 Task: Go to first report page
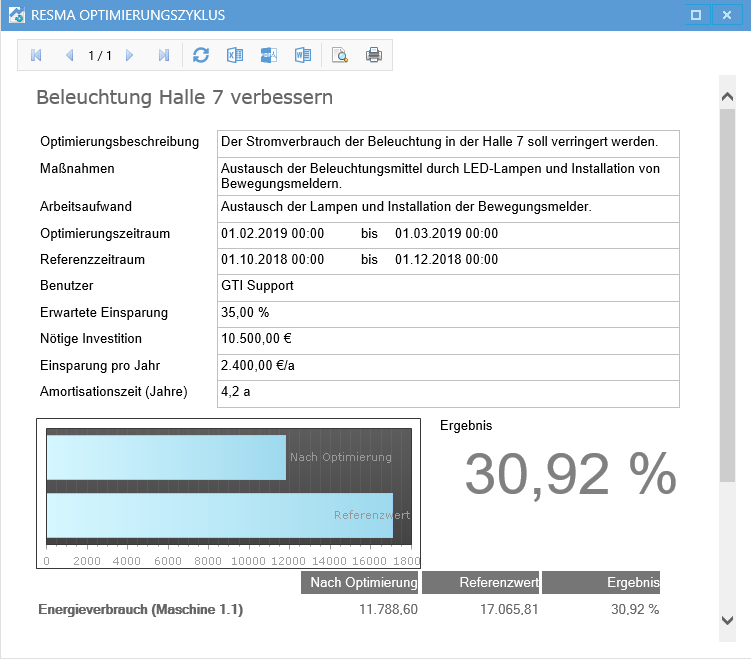pos(36,56)
